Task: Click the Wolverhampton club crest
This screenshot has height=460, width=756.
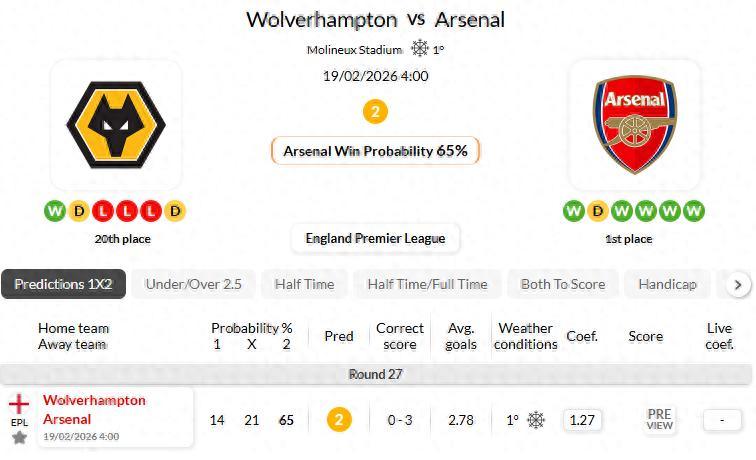Action: [116, 124]
